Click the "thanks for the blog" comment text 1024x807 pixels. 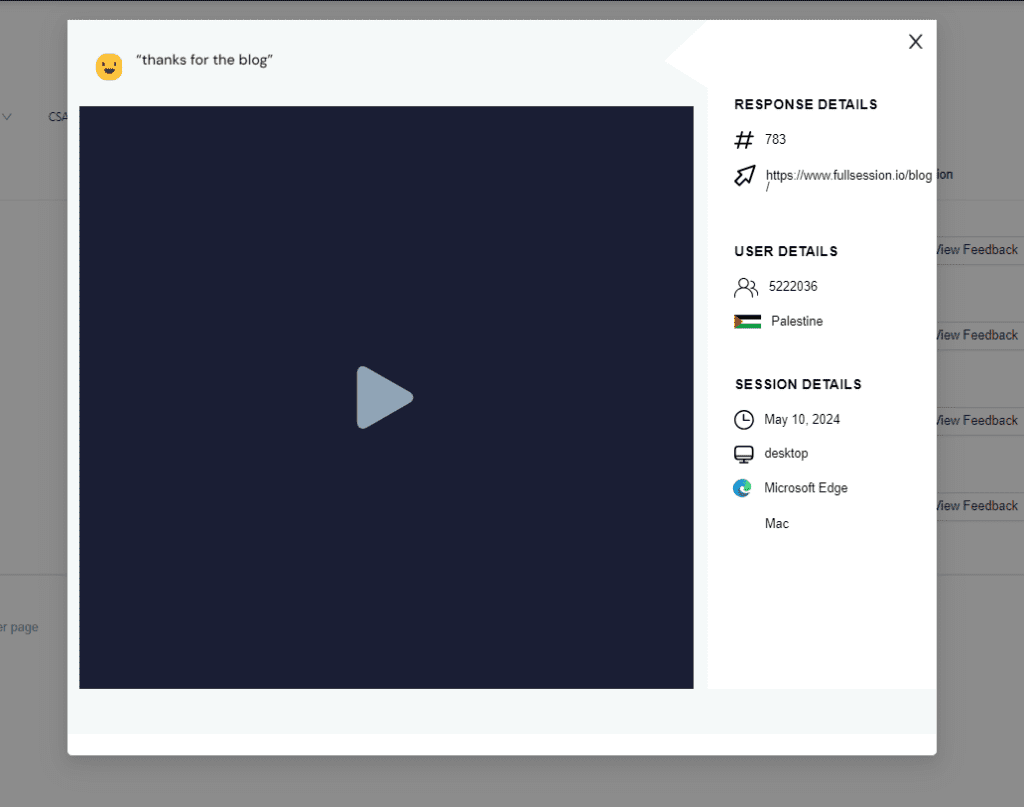pyautogui.click(x=205, y=60)
